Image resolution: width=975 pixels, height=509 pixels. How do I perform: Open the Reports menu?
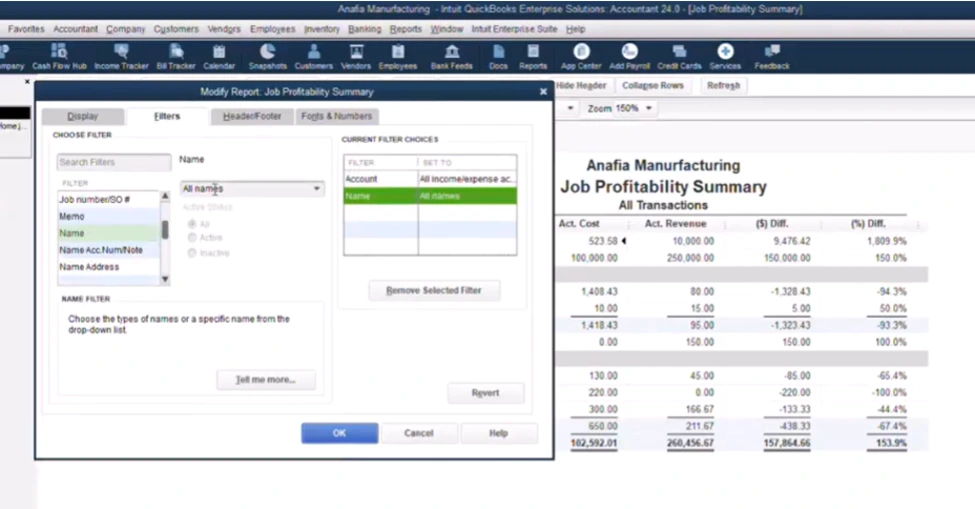(405, 29)
